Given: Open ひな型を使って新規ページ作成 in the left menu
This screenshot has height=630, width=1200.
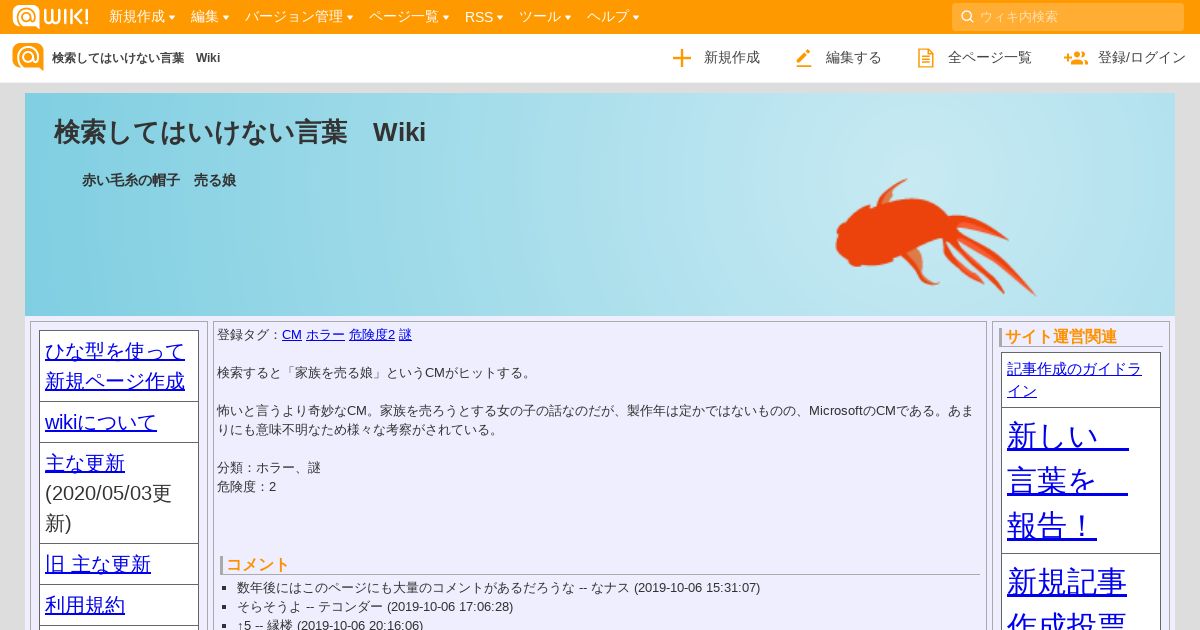Looking at the screenshot, I should pyautogui.click(x=115, y=366).
